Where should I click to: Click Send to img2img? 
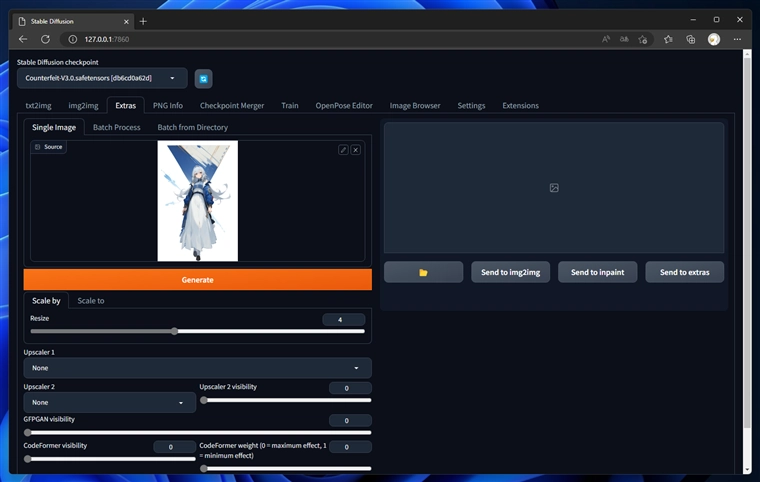click(x=510, y=272)
